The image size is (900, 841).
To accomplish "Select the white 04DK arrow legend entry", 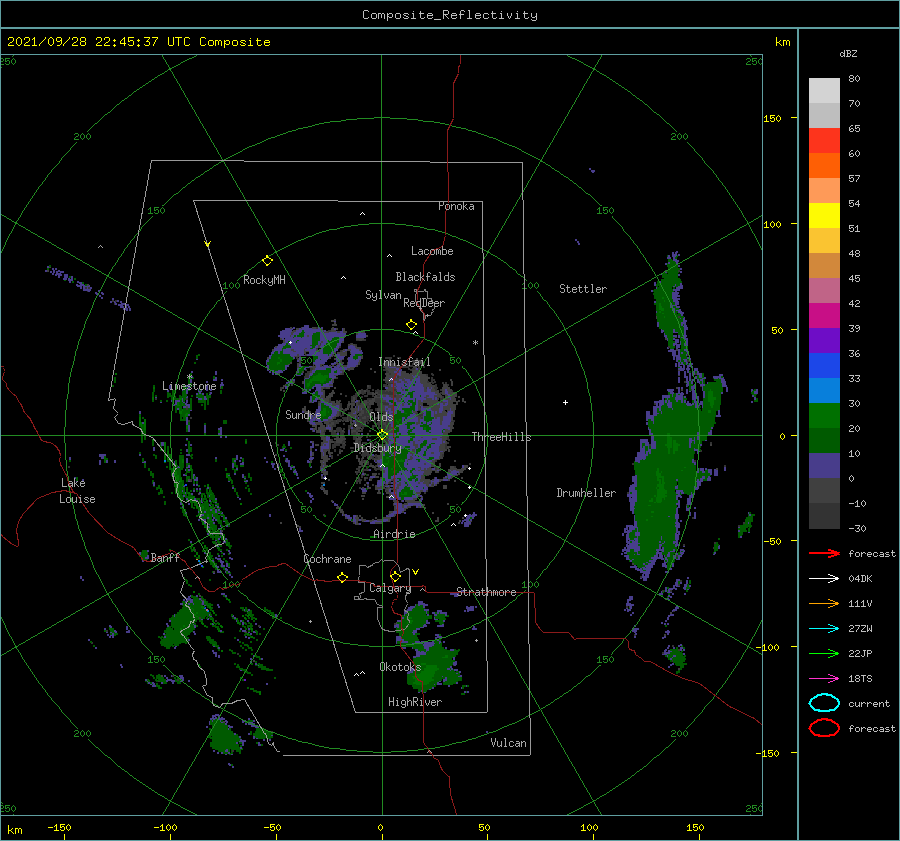I will [824, 579].
